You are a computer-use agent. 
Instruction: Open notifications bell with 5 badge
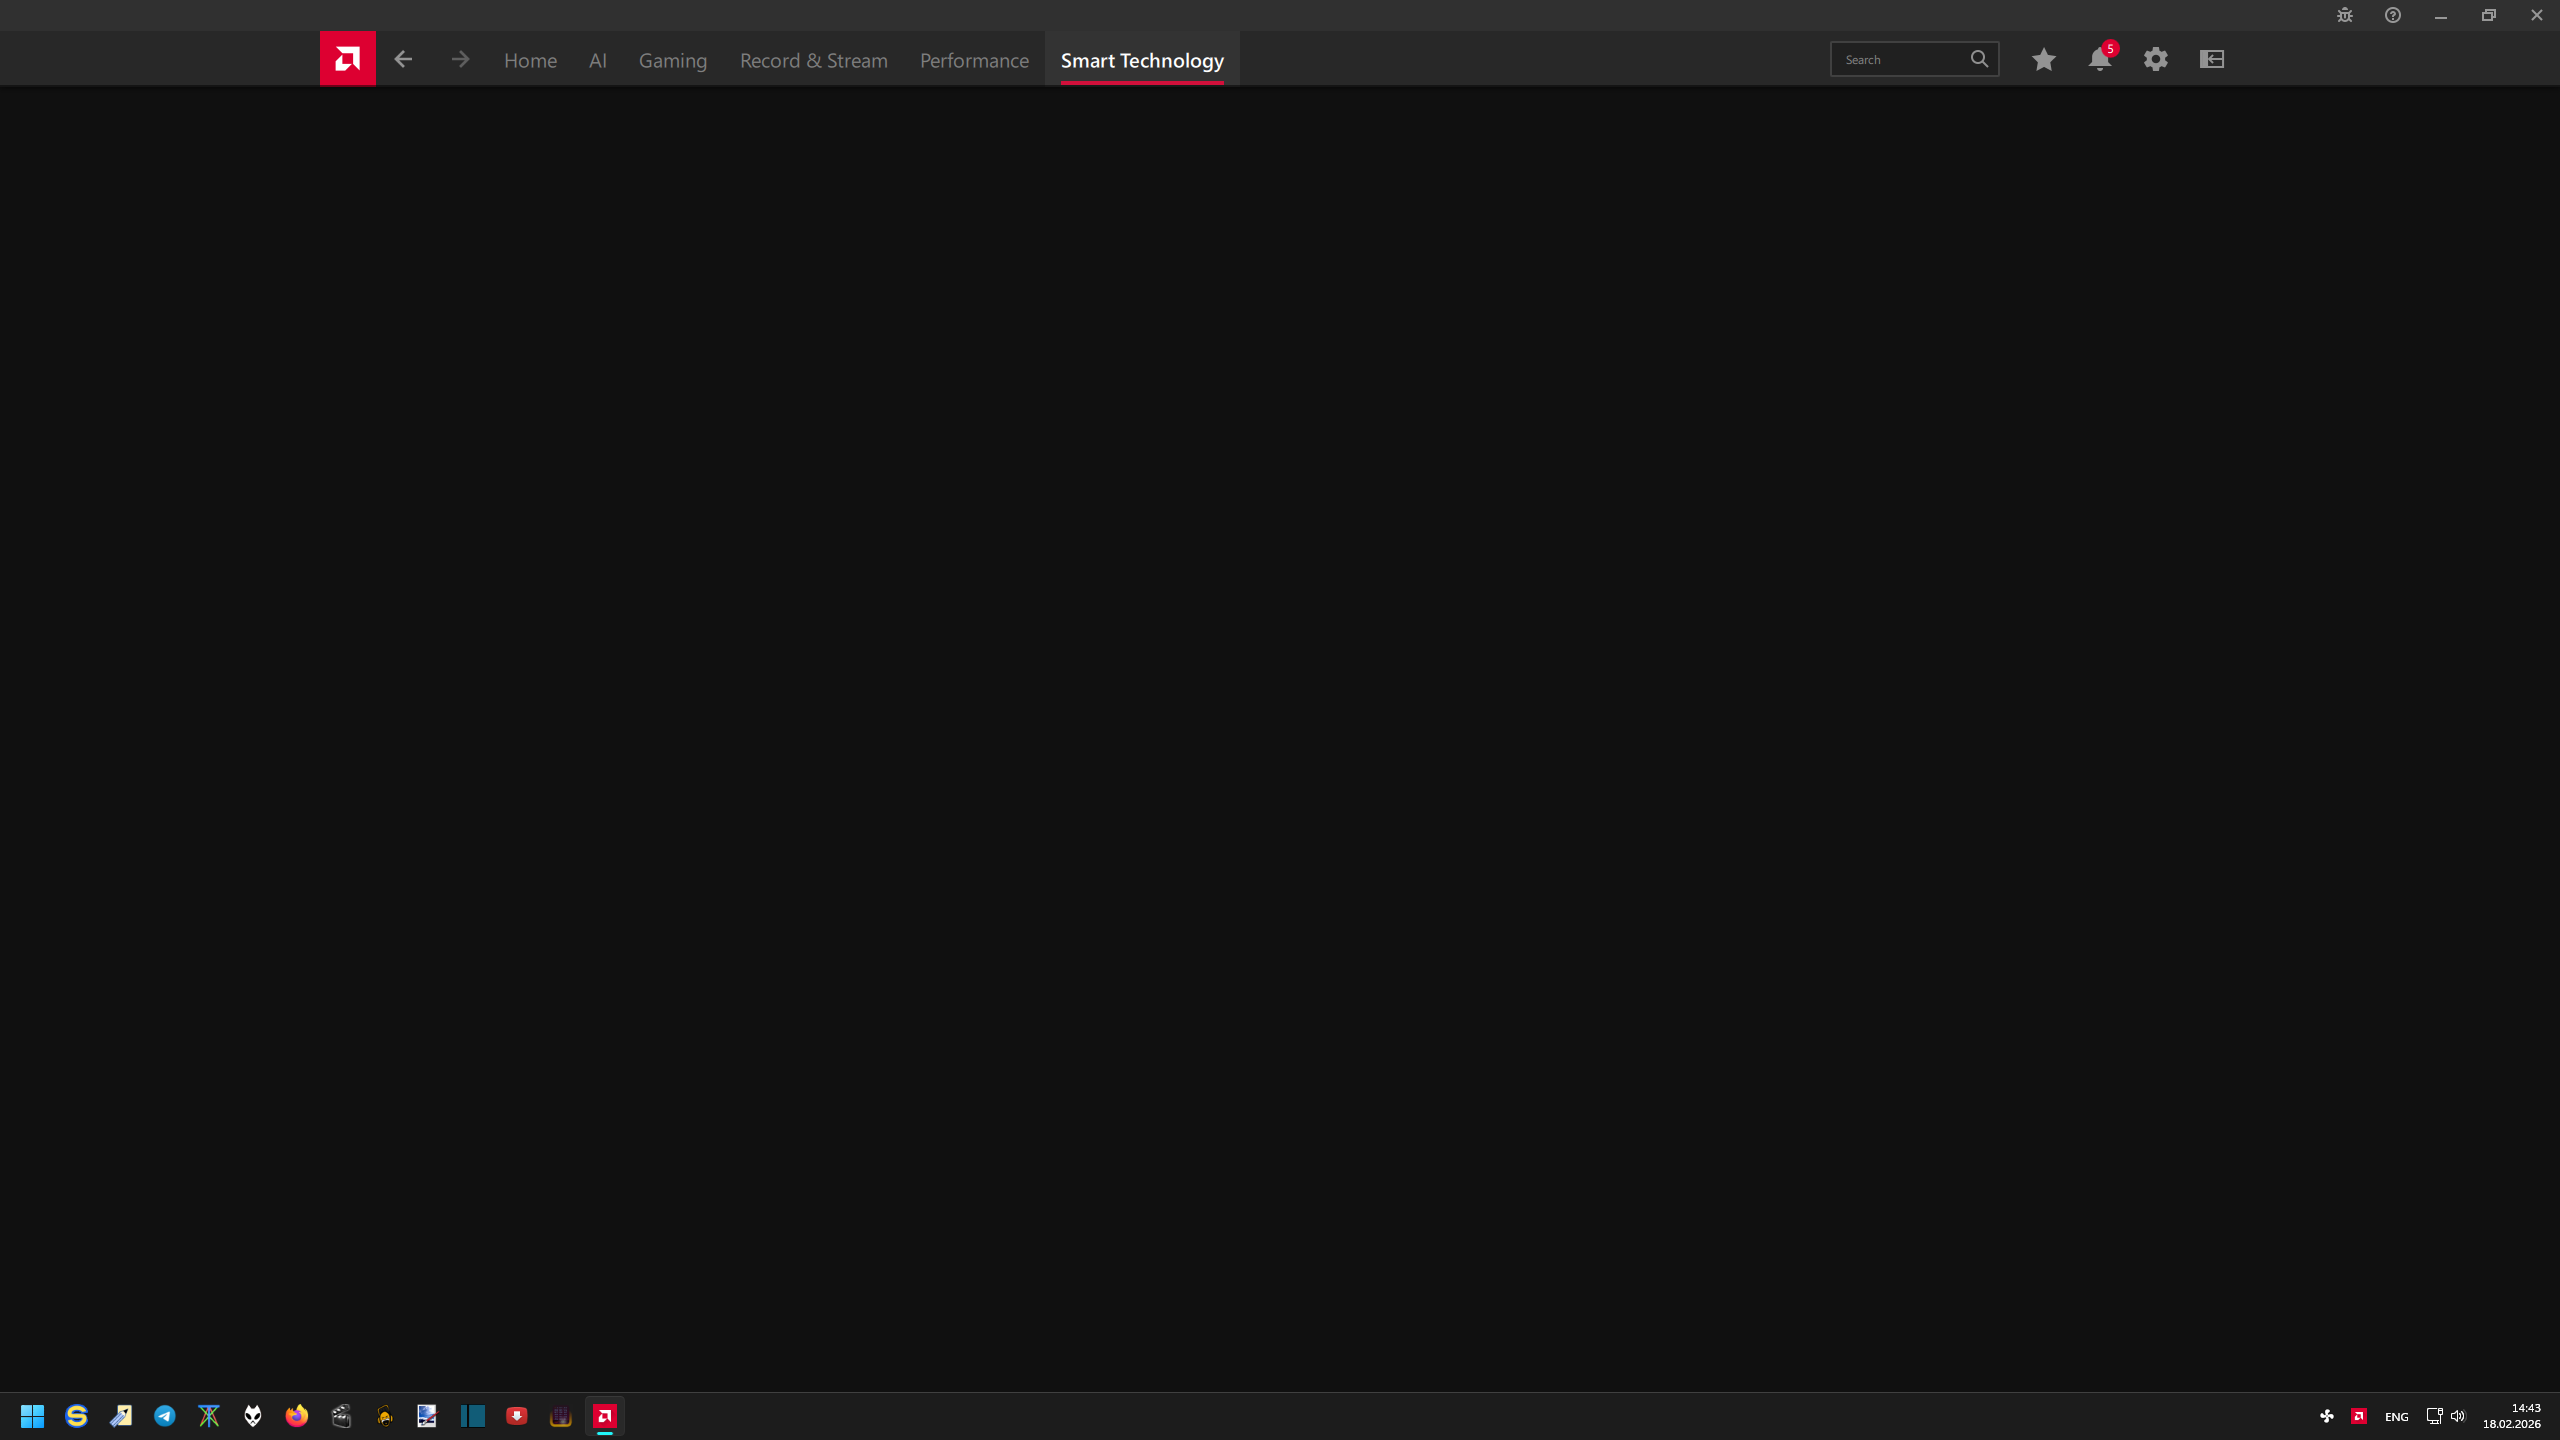(2100, 59)
